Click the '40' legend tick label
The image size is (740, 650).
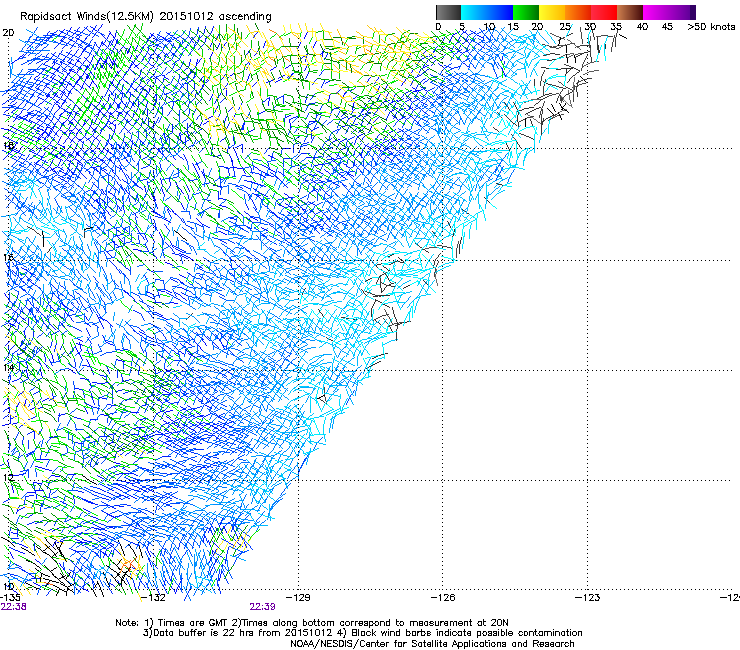642,27
